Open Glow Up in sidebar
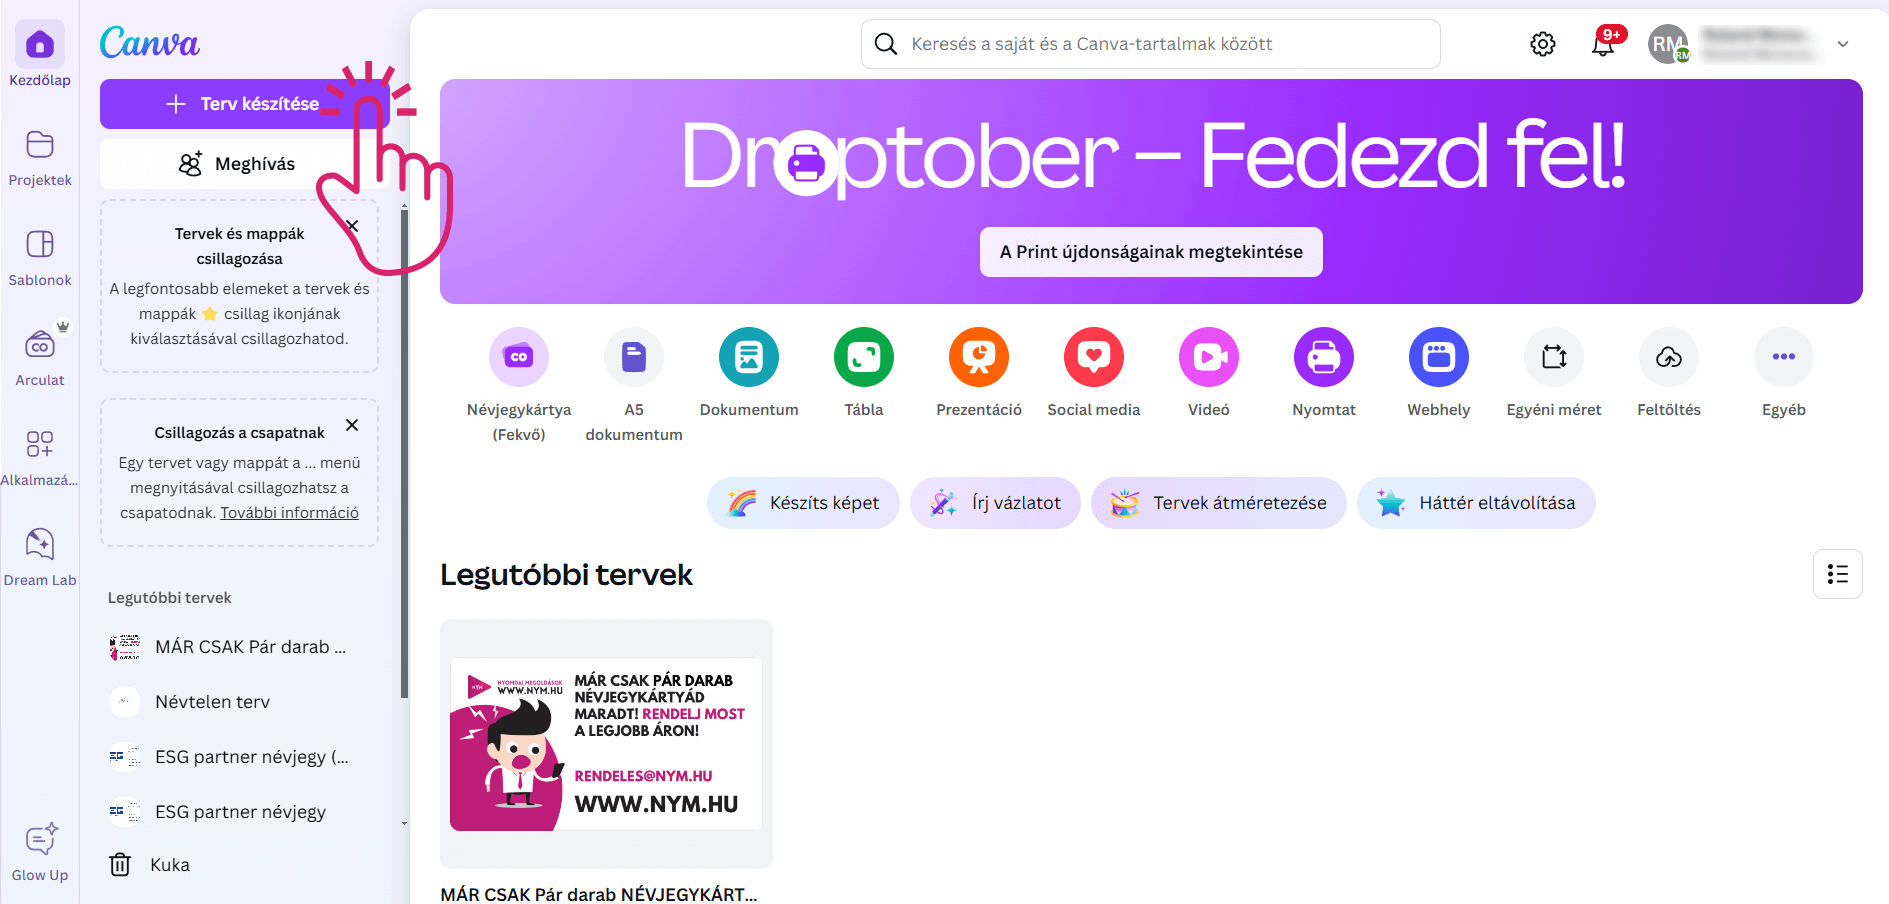Viewport: 1889px width, 904px height. (x=40, y=853)
